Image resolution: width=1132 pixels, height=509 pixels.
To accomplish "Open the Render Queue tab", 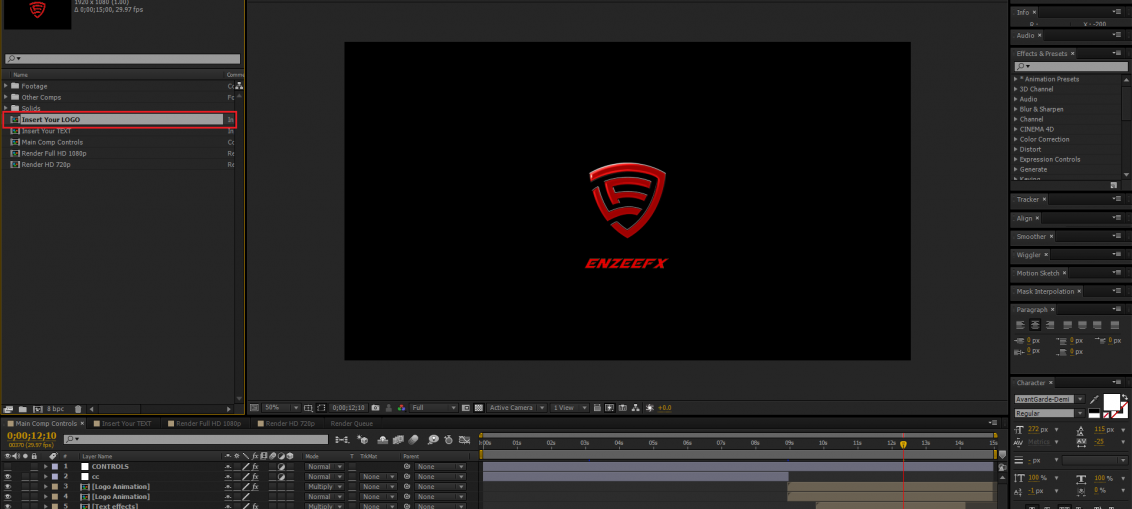I will click(352, 424).
